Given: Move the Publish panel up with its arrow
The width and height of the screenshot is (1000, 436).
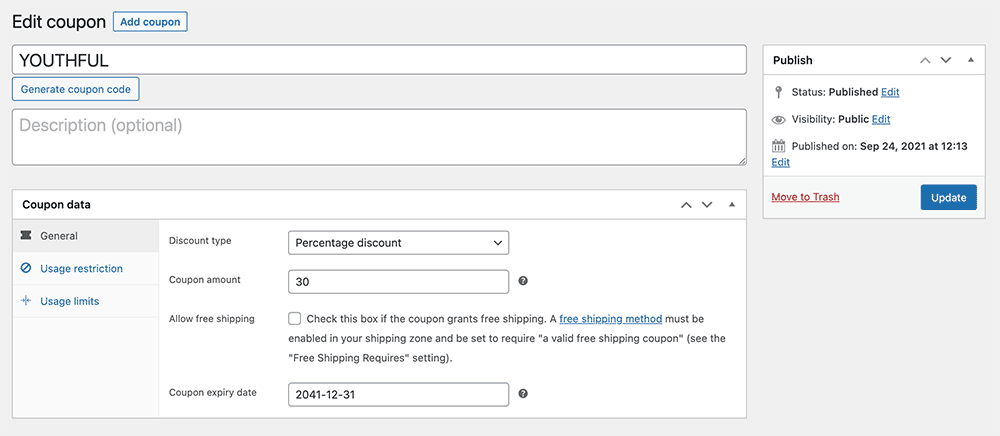Looking at the screenshot, I should click(925, 60).
